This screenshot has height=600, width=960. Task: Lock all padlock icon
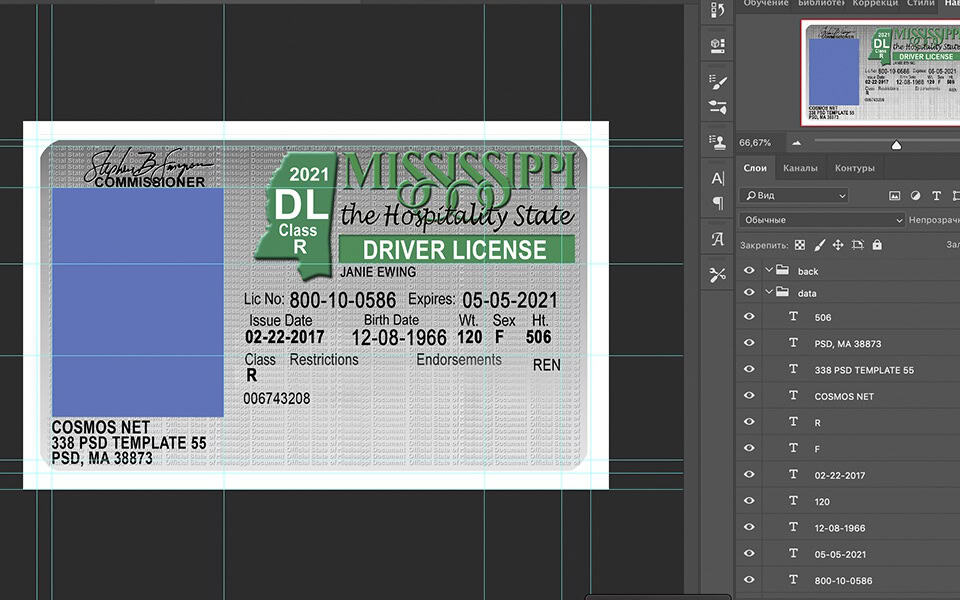pyautogui.click(x=877, y=245)
